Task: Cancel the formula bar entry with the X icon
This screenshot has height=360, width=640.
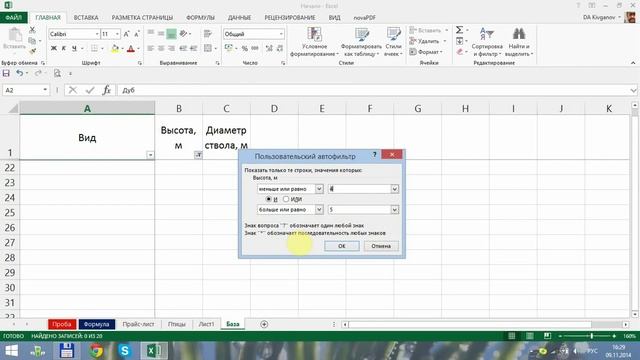Action: 73,90
